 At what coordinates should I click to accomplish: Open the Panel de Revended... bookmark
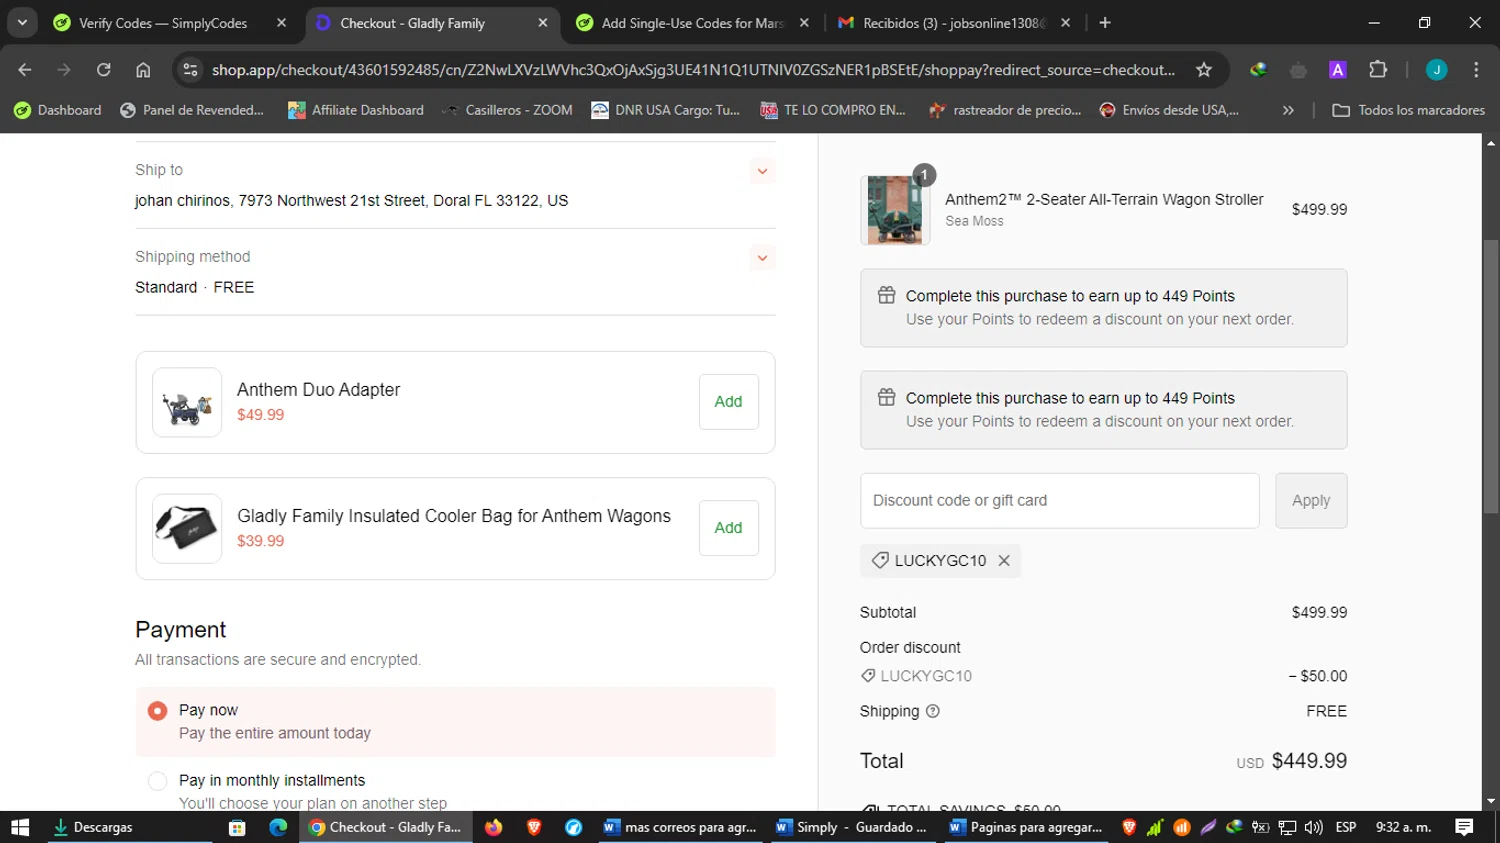click(x=192, y=110)
